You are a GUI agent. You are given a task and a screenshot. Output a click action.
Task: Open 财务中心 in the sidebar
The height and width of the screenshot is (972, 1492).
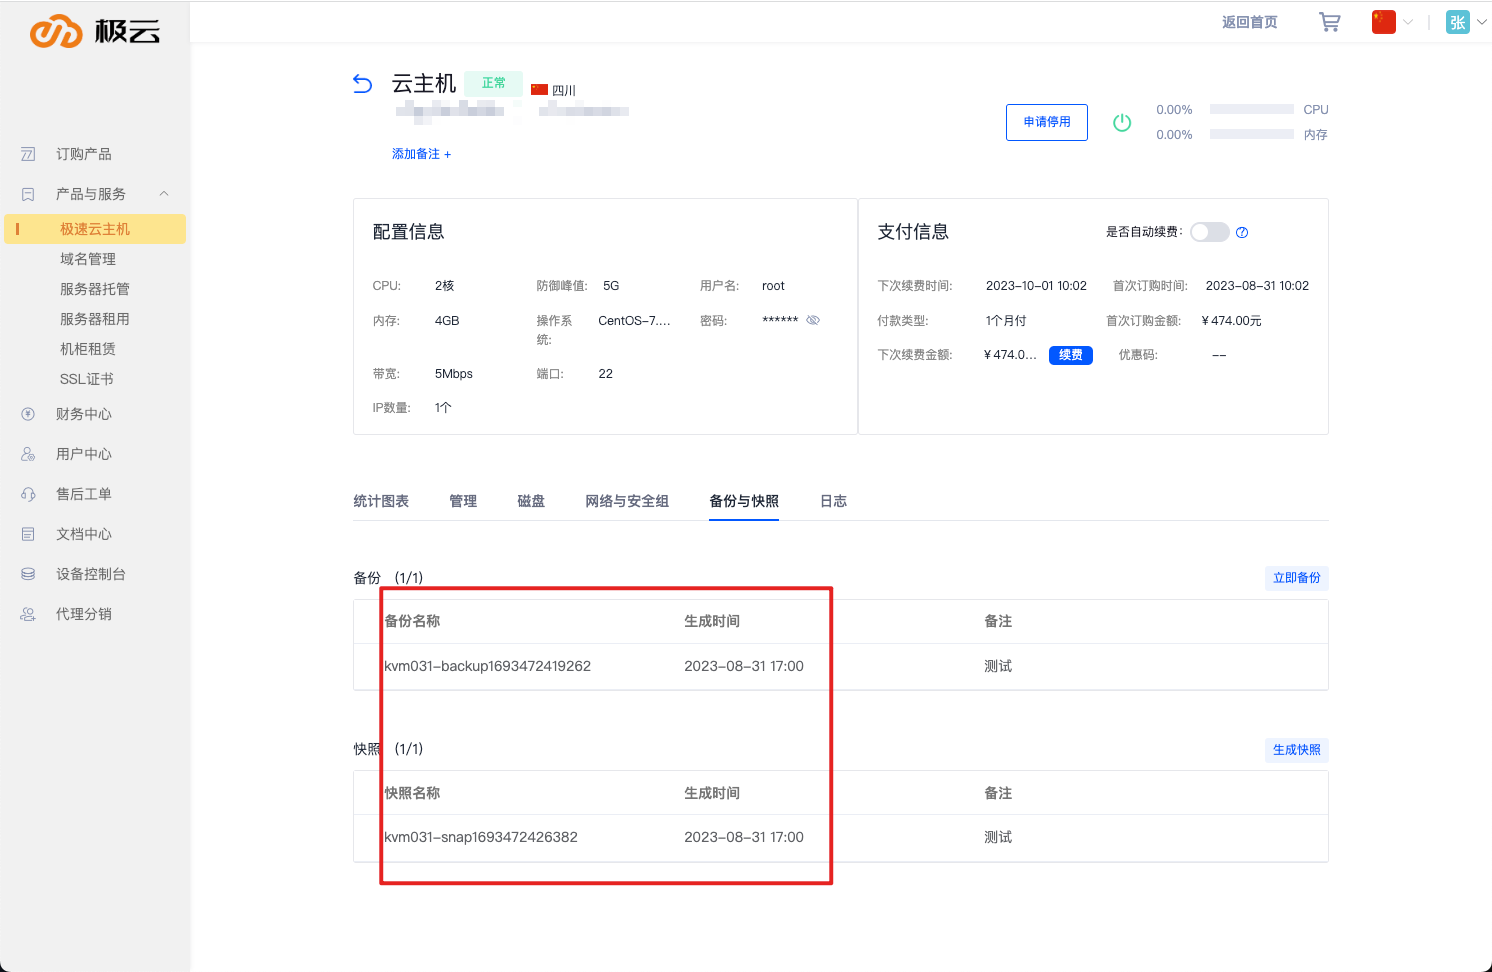pyautogui.click(x=83, y=414)
